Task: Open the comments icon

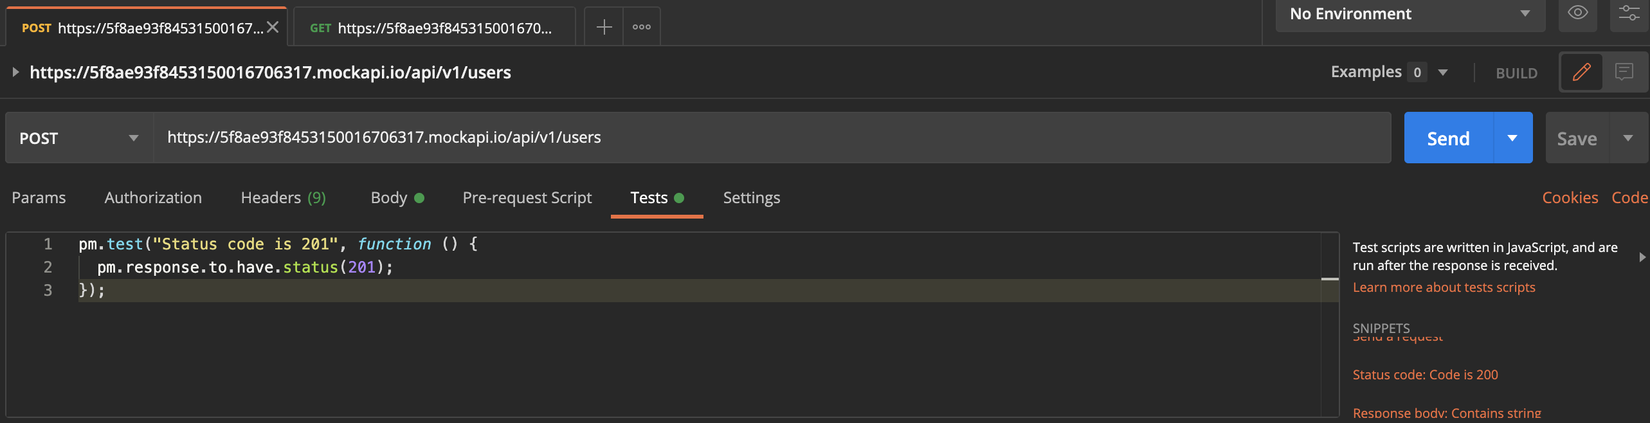Action: point(1624,72)
